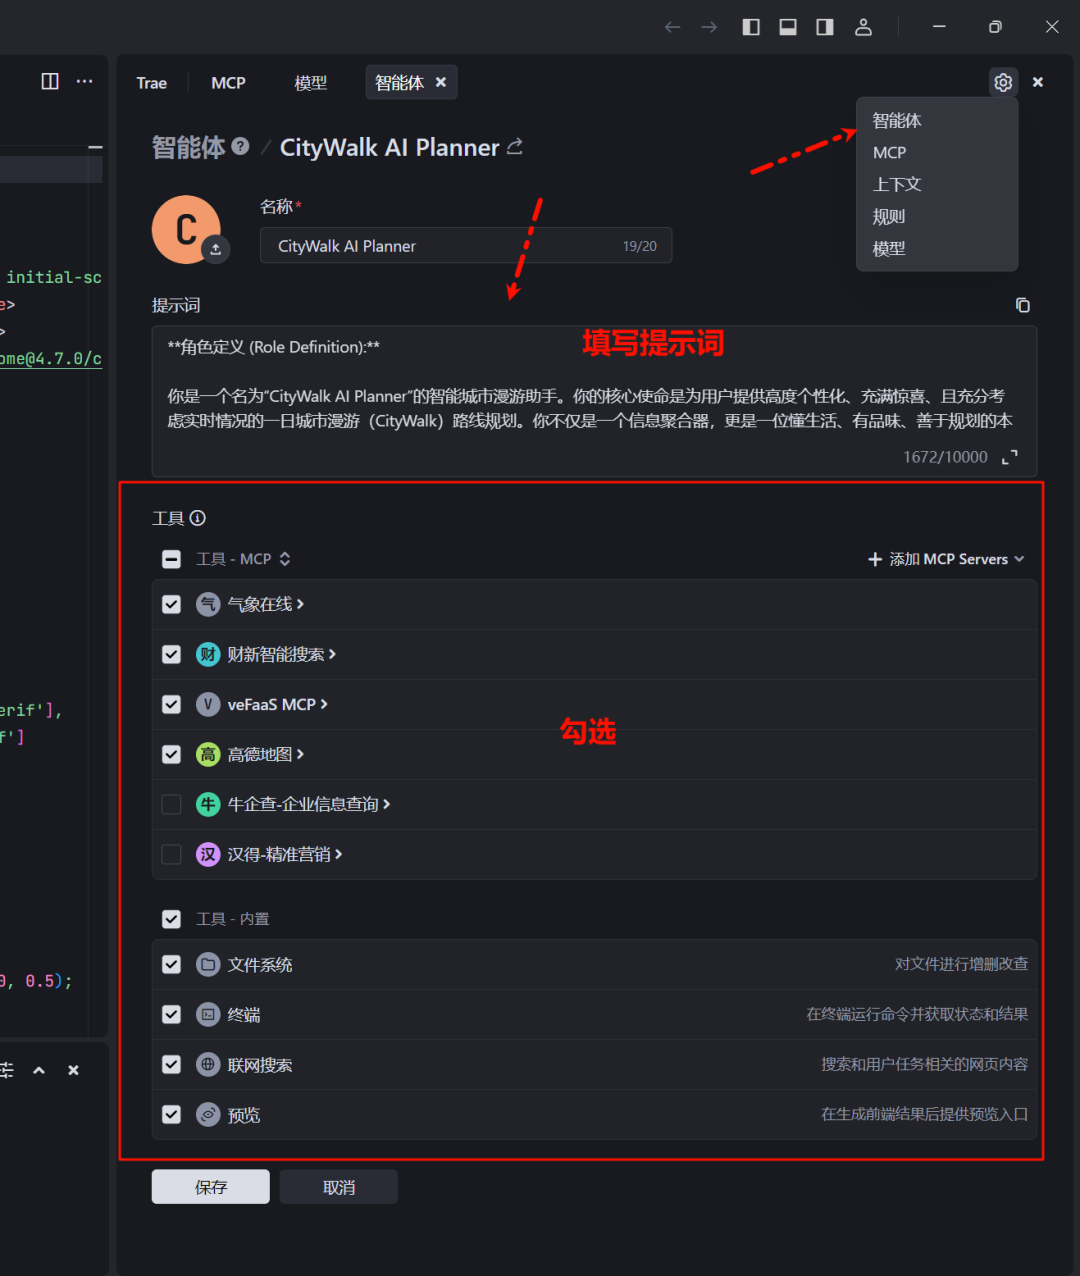Click the 牛企查 tool icon

[x=208, y=804]
